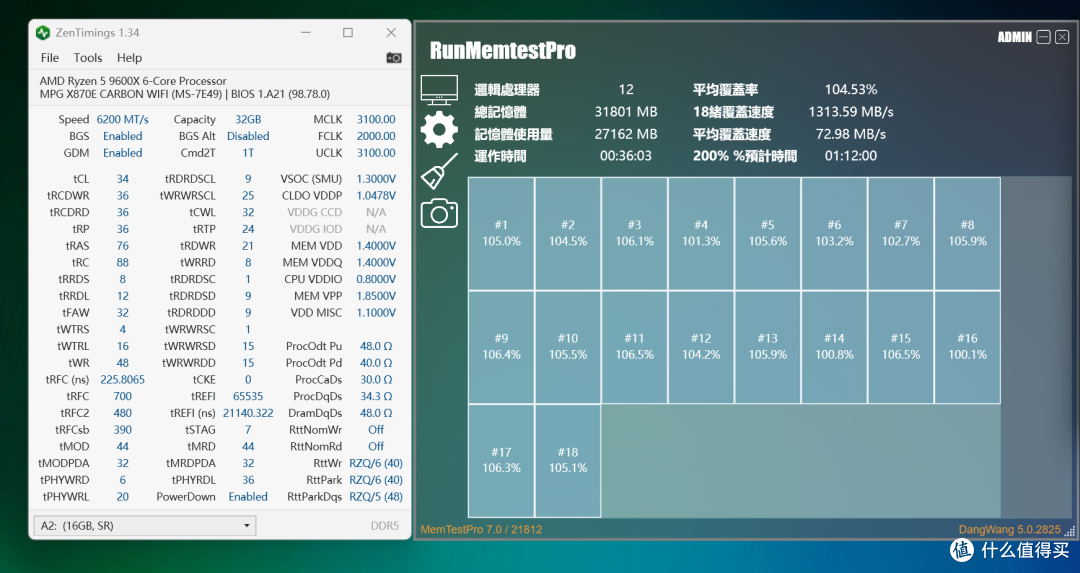Click the broom clean icon in RunMemtestPro
The height and width of the screenshot is (573, 1080).
pyautogui.click(x=439, y=171)
